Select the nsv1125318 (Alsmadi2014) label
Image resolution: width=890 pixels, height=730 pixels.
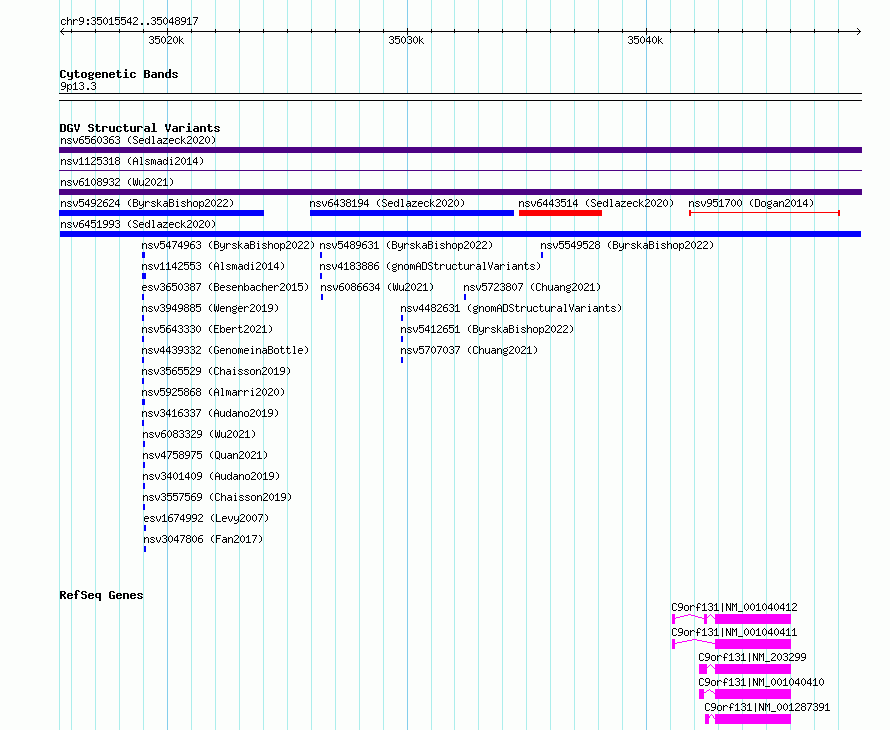point(132,161)
